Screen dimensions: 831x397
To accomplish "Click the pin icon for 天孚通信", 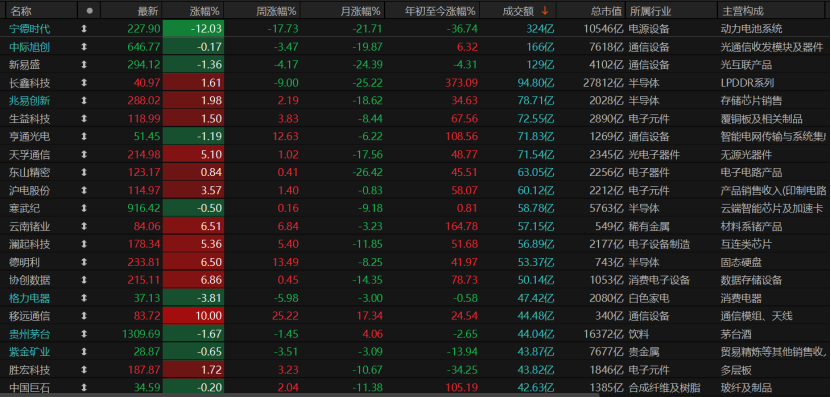I will click(x=84, y=155).
